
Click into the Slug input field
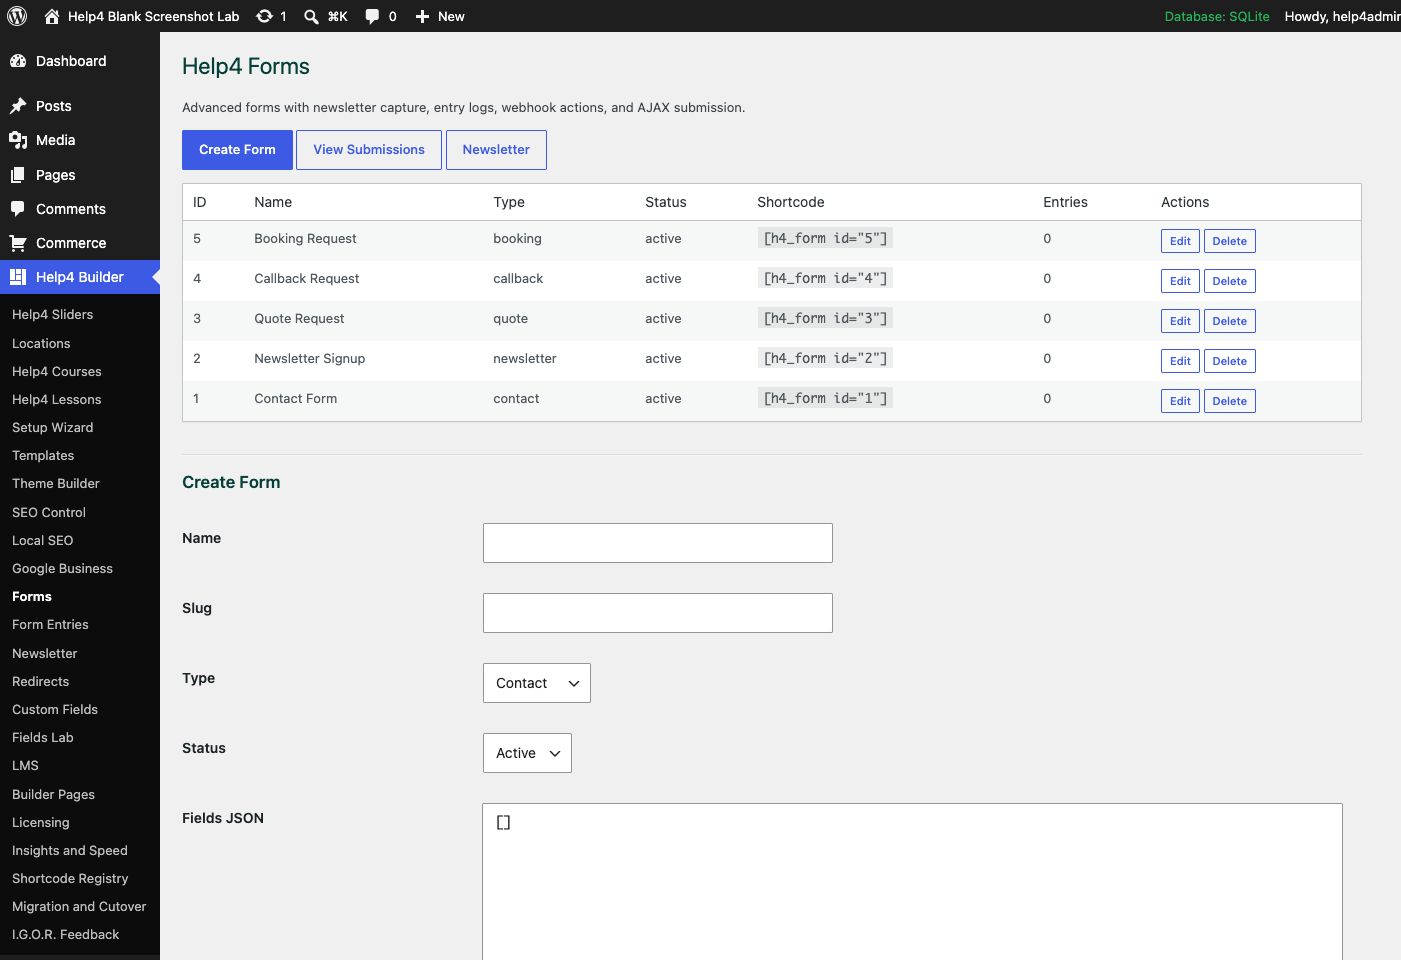tap(658, 613)
